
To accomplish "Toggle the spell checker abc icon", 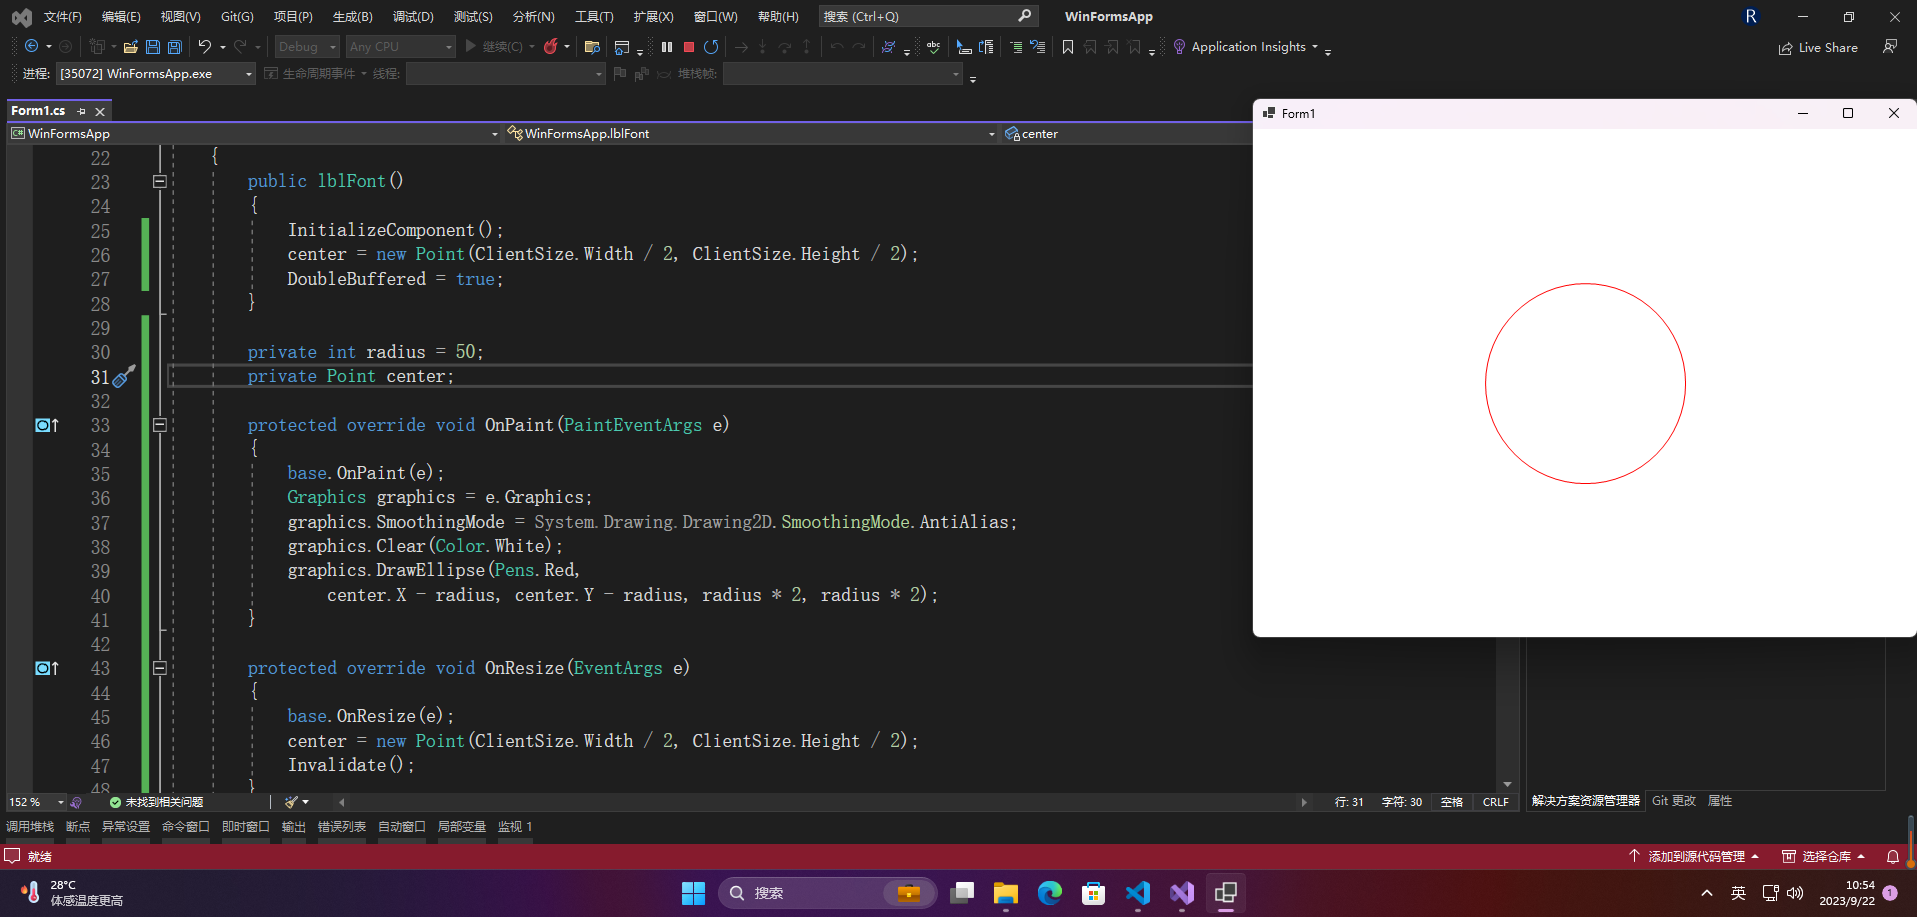I will pos(933,47).
